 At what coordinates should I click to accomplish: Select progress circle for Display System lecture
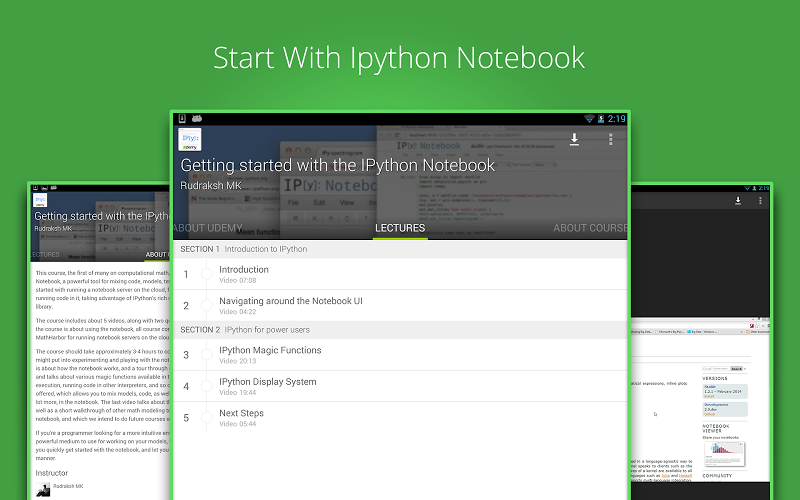pos(207,386)
